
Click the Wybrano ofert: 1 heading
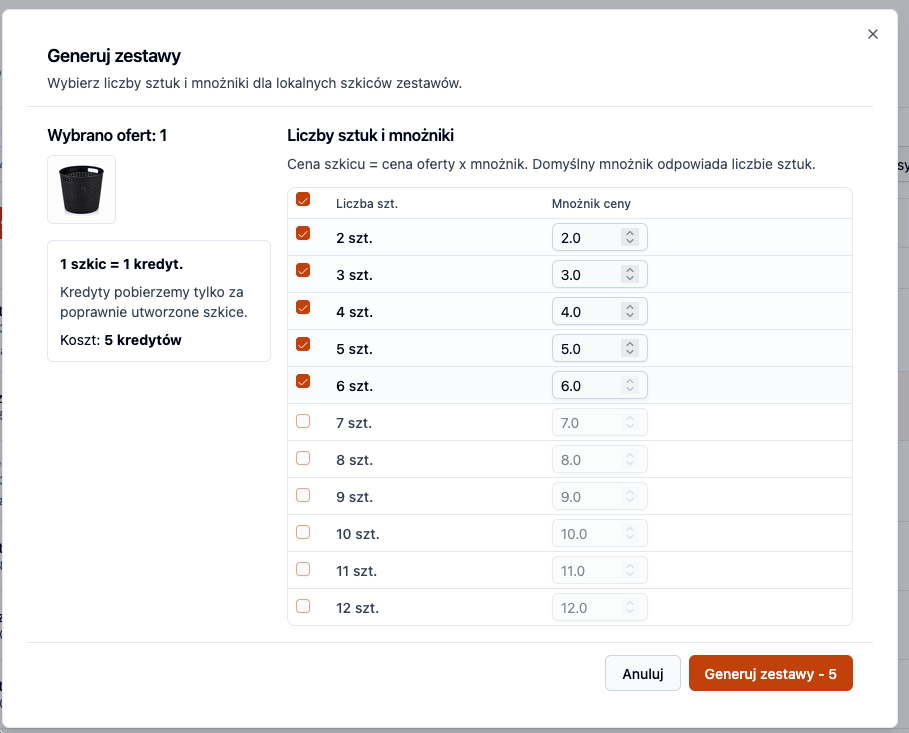click(x=107, y=136)
